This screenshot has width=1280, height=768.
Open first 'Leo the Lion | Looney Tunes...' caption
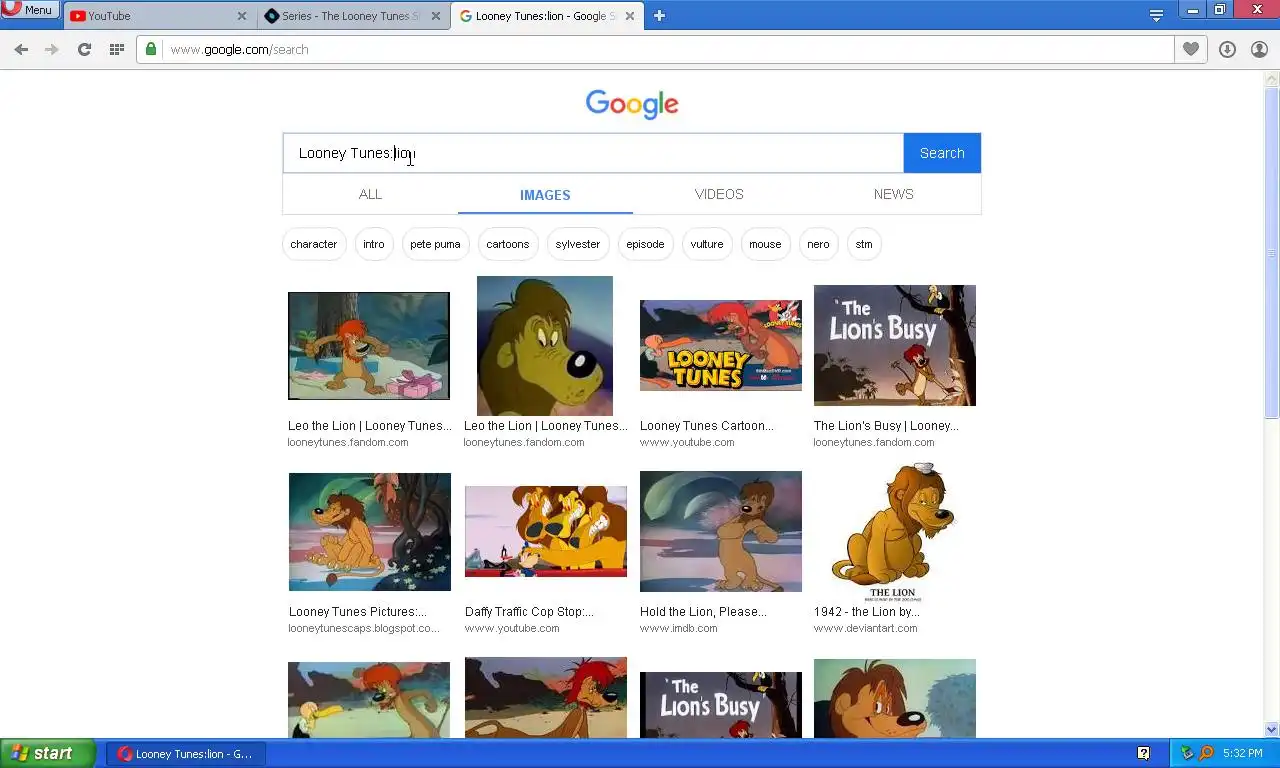pos(370,426)
